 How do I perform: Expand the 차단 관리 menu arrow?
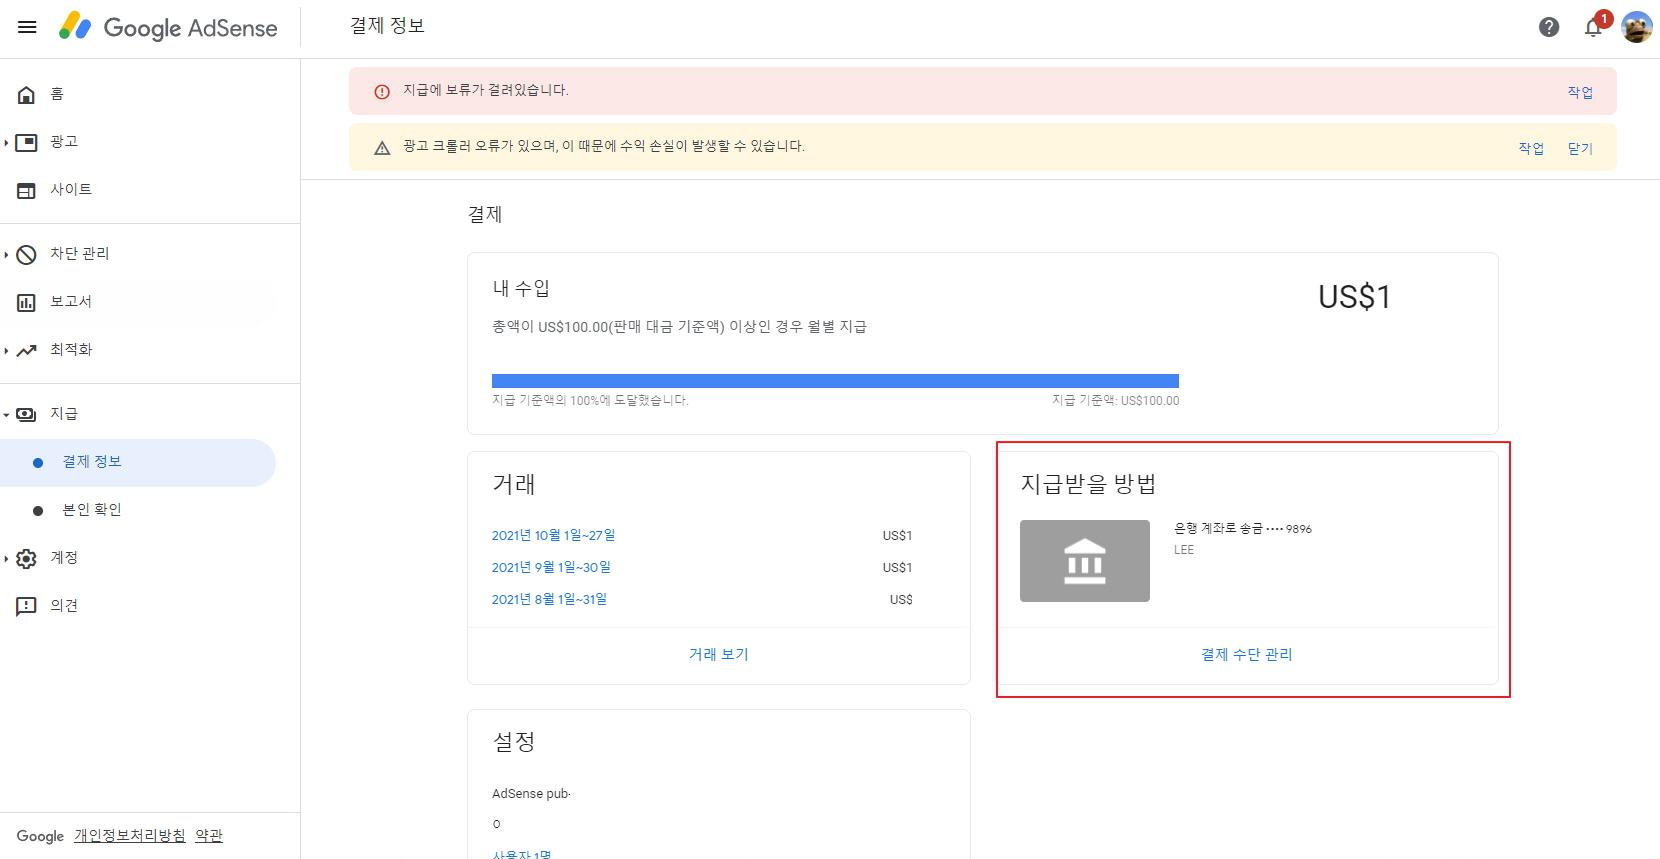(6, 254)
